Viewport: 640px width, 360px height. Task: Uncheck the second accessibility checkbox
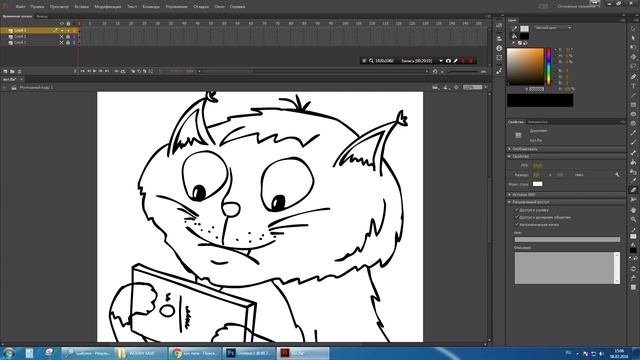(x=516, y=217)
